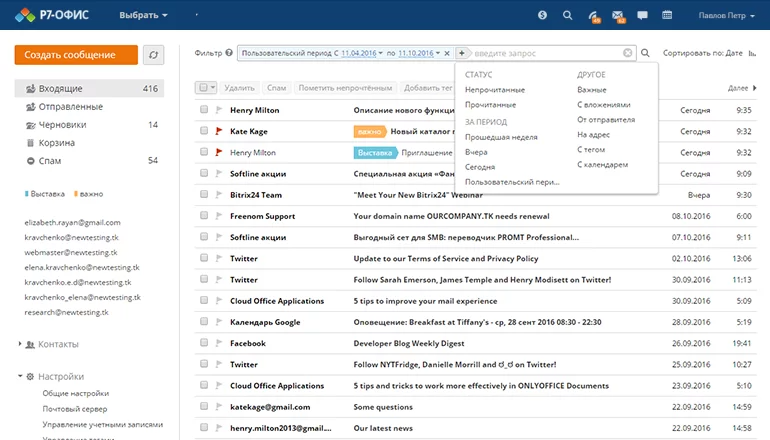Check the Kate Kage message checkbox

204,131
